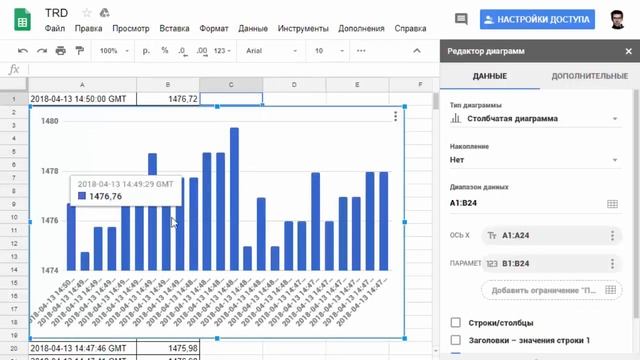Viewport: 640px width, 360px height.
Task: Click the document title TRD
Action: pyautogui.click(x=56, y=13)
